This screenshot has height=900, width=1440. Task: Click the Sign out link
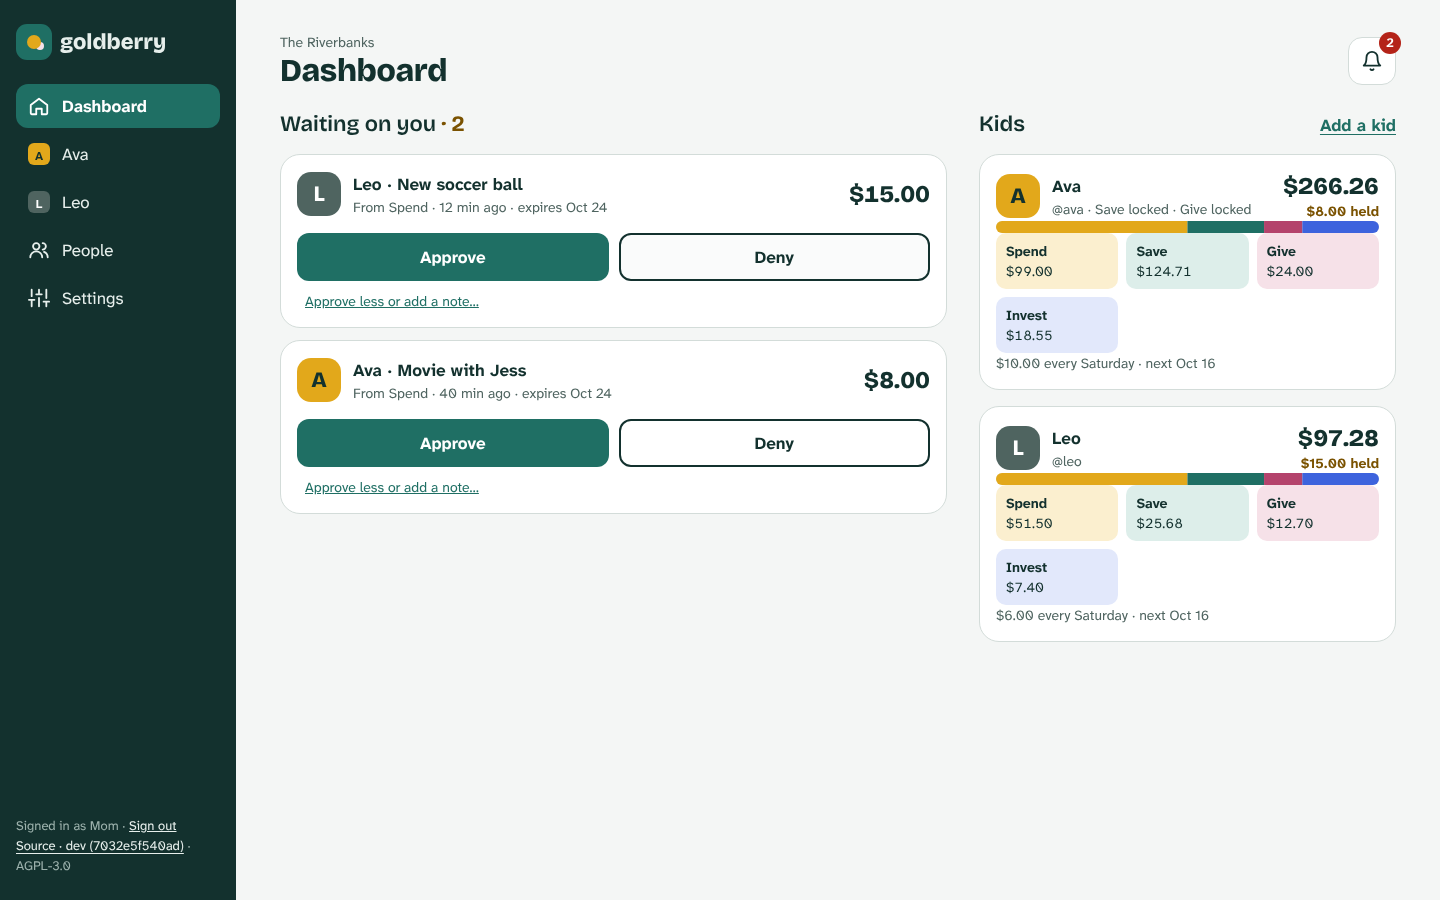coord(152,826)
